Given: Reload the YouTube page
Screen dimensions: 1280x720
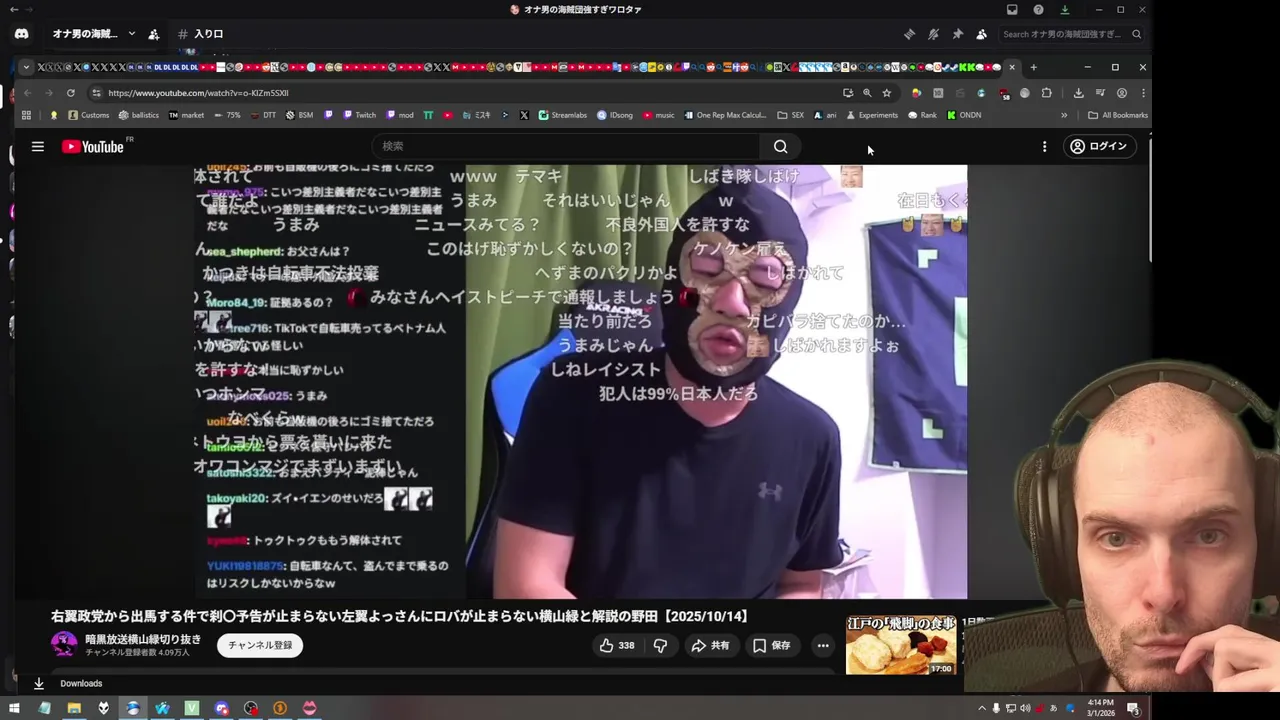Looking at the screenshot, I should [70, 93].
